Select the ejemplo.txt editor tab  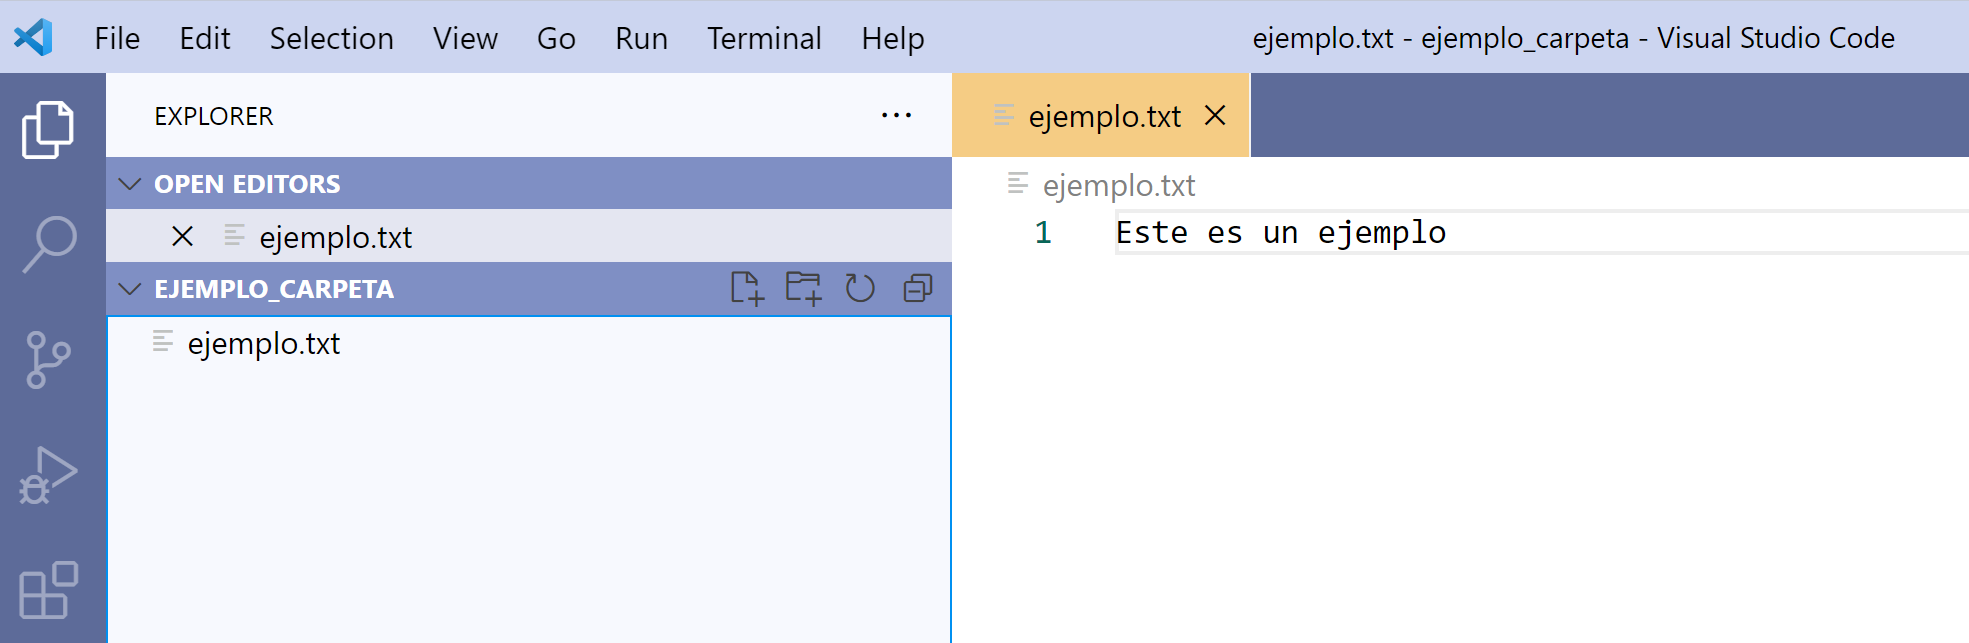(1104, 117)
